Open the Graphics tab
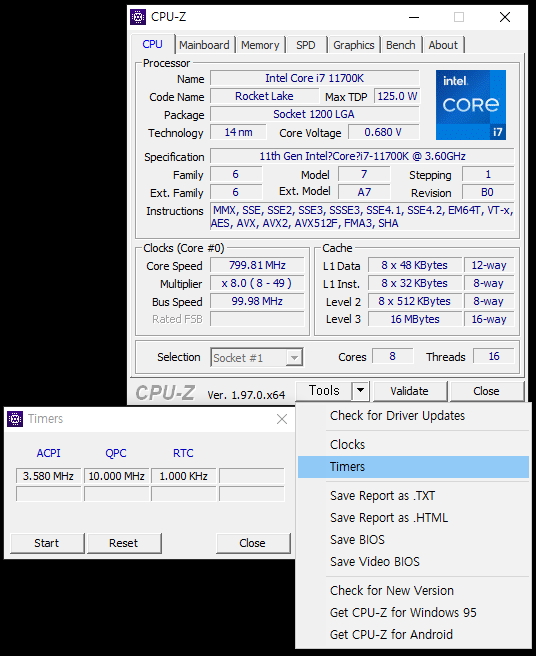The image size is (536, 656). [354, 45]
